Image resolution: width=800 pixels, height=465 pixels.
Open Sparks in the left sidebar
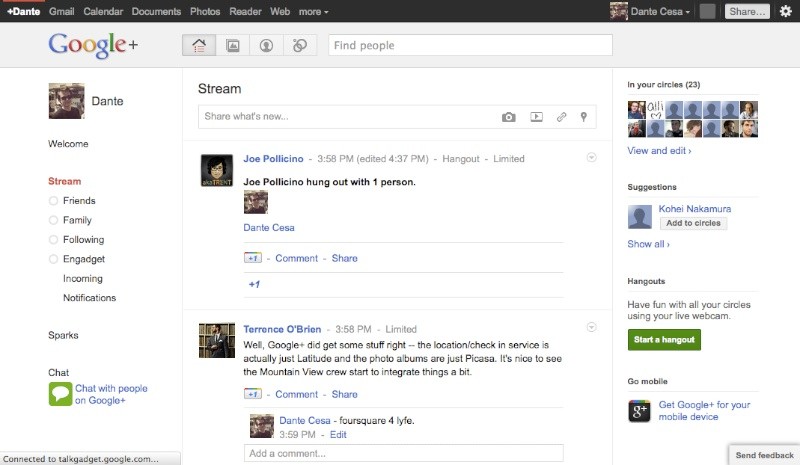tap(63, 335)
